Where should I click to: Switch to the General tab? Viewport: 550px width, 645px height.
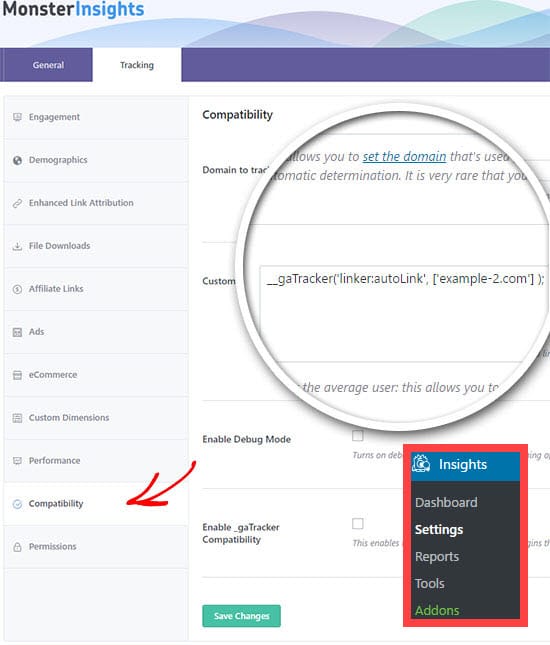click(x=46, y=65)
